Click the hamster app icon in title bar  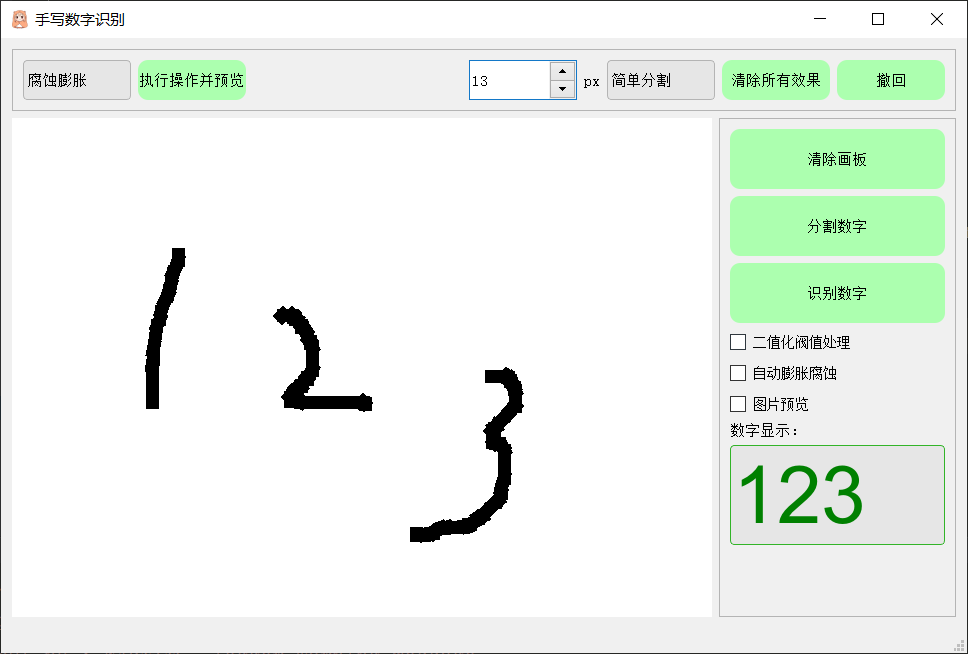point(17,18)
